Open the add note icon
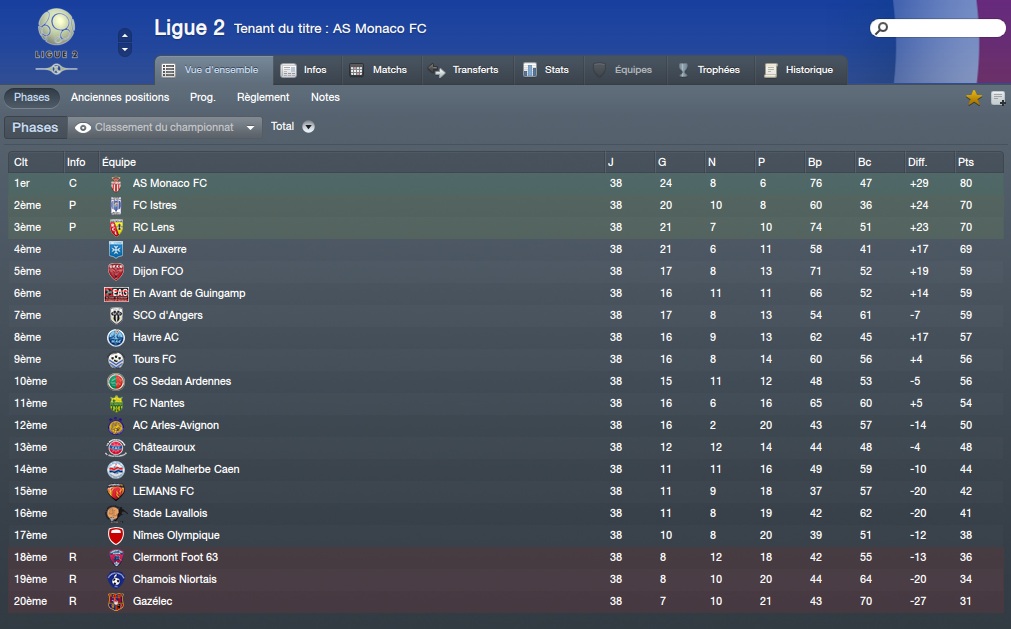Viewport: 1011px width, 629px height. click(998, 98)
